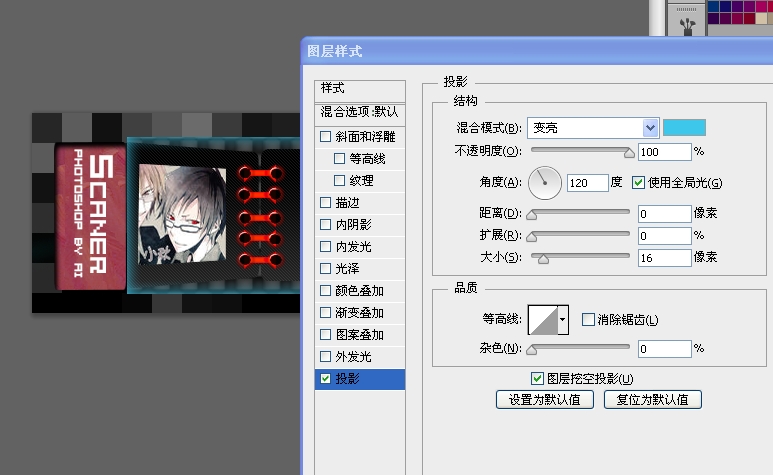Enable the 图案叠加 checkbox

pos(325,335)
